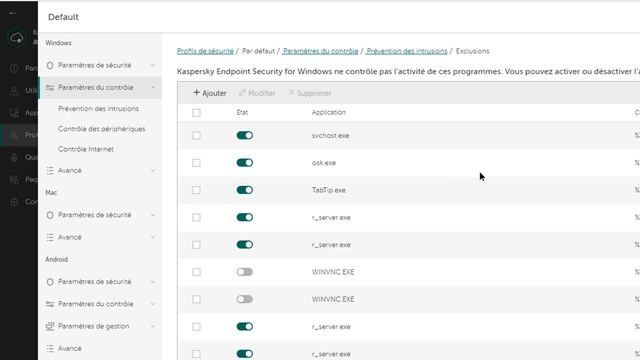This screenshot has height=360, width=640.
Task: Click list icon of Mac Avancé
Action: pyautogui.click(x=50, y=237)
